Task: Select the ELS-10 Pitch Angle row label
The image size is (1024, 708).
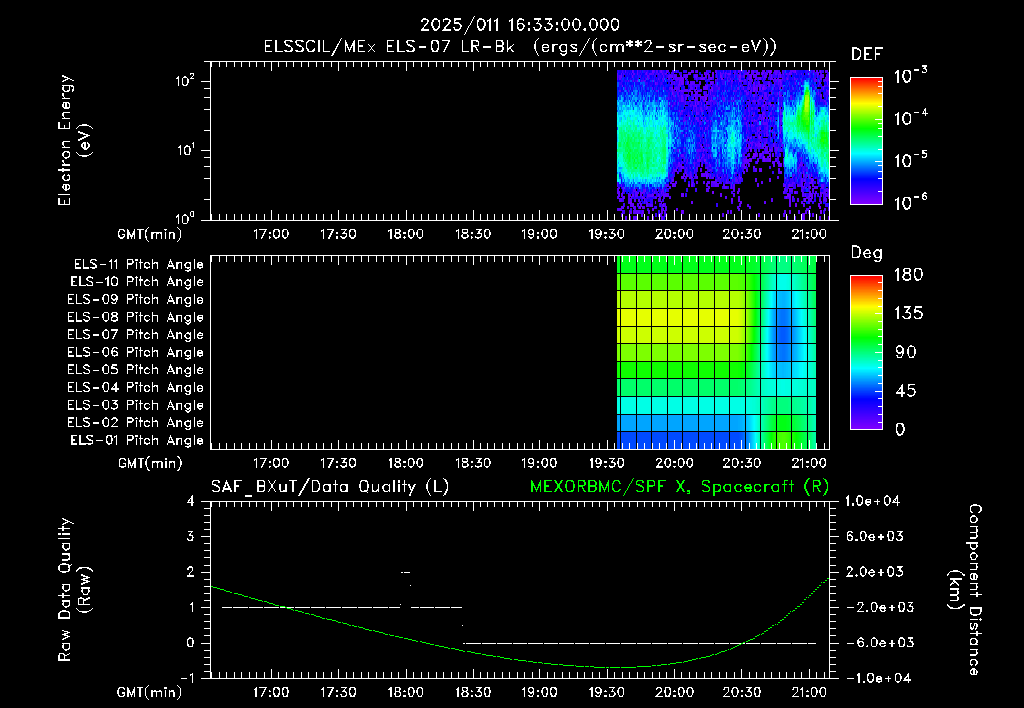Action: 137,282
